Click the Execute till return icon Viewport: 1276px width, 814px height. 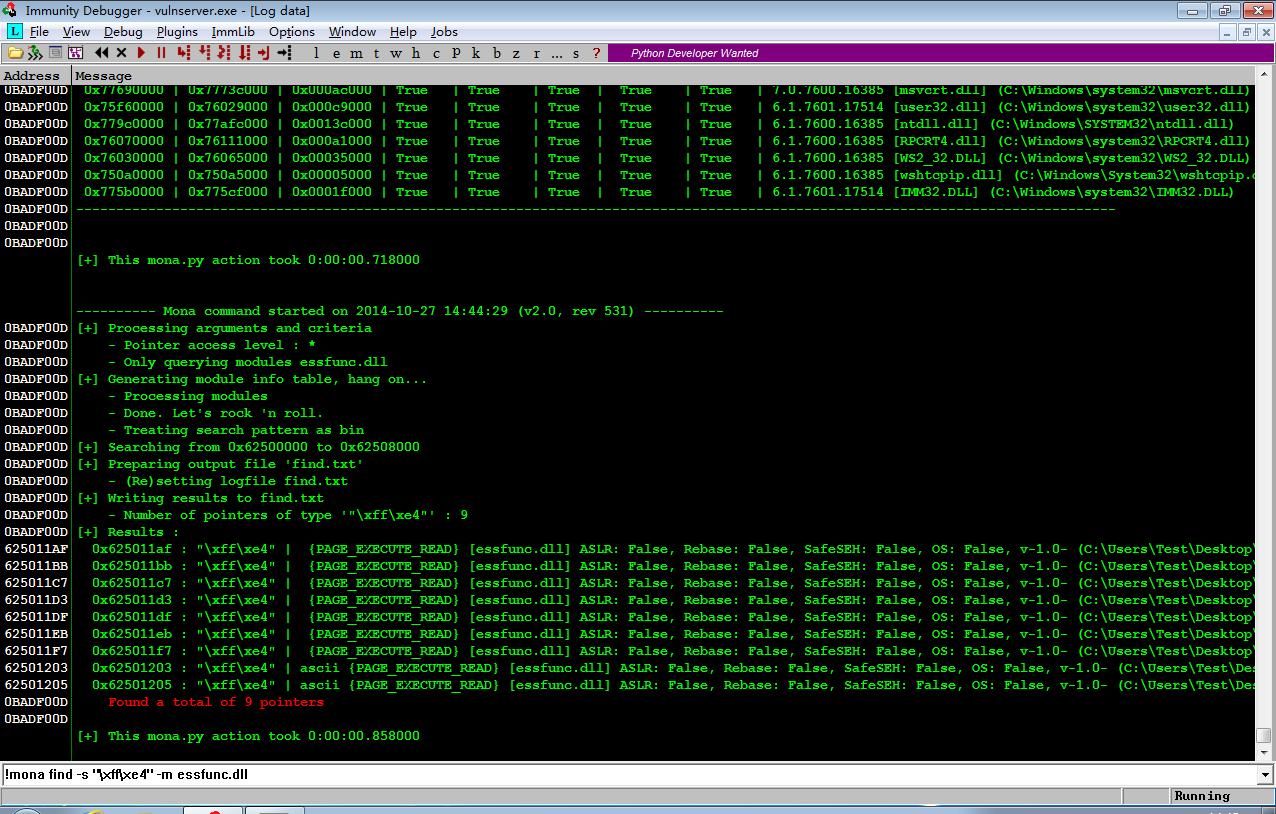point(263,53)
